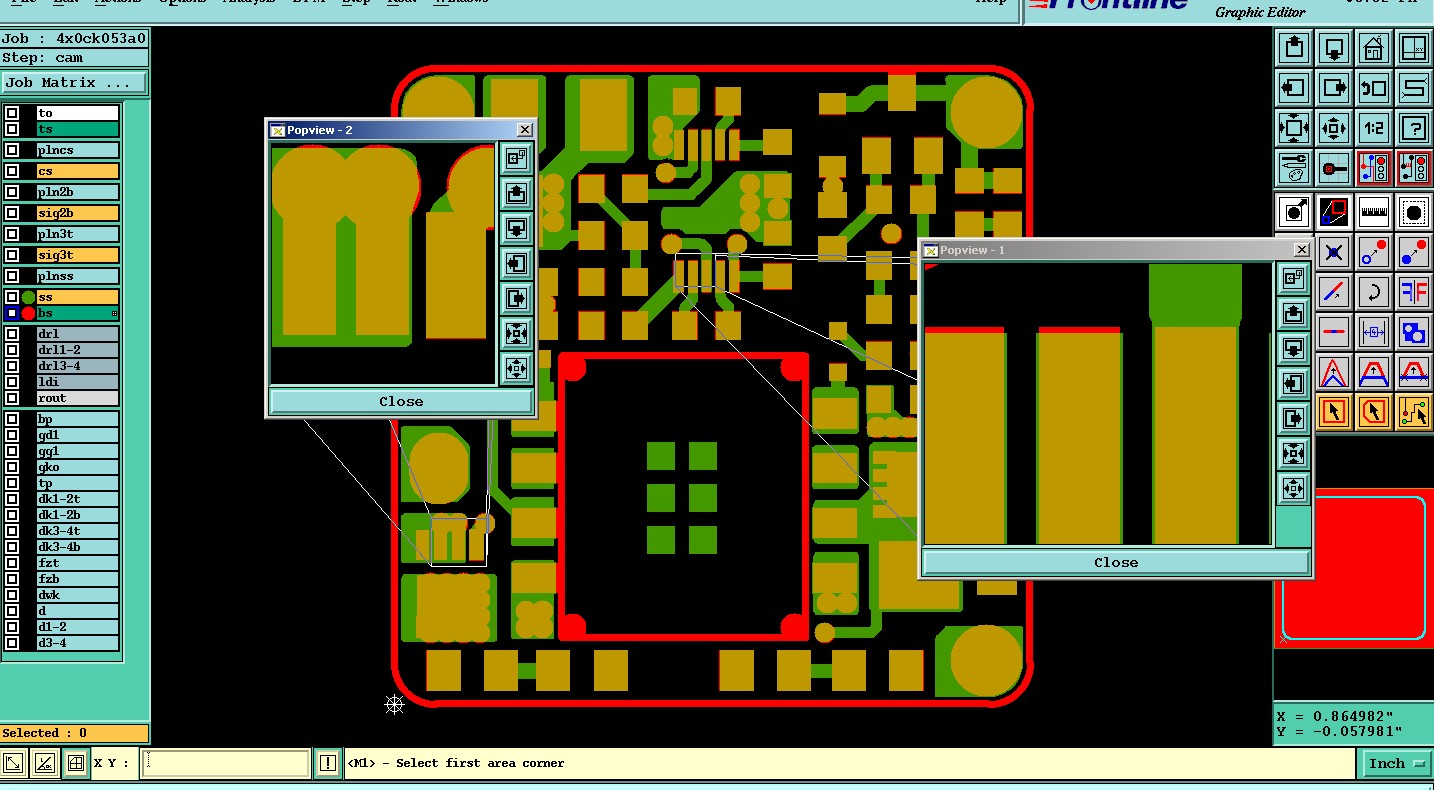The image size is (1434, 790).
Task: Toggle the checkbox for layer cs
Action: pyautogui.click(x=12, y=171)
